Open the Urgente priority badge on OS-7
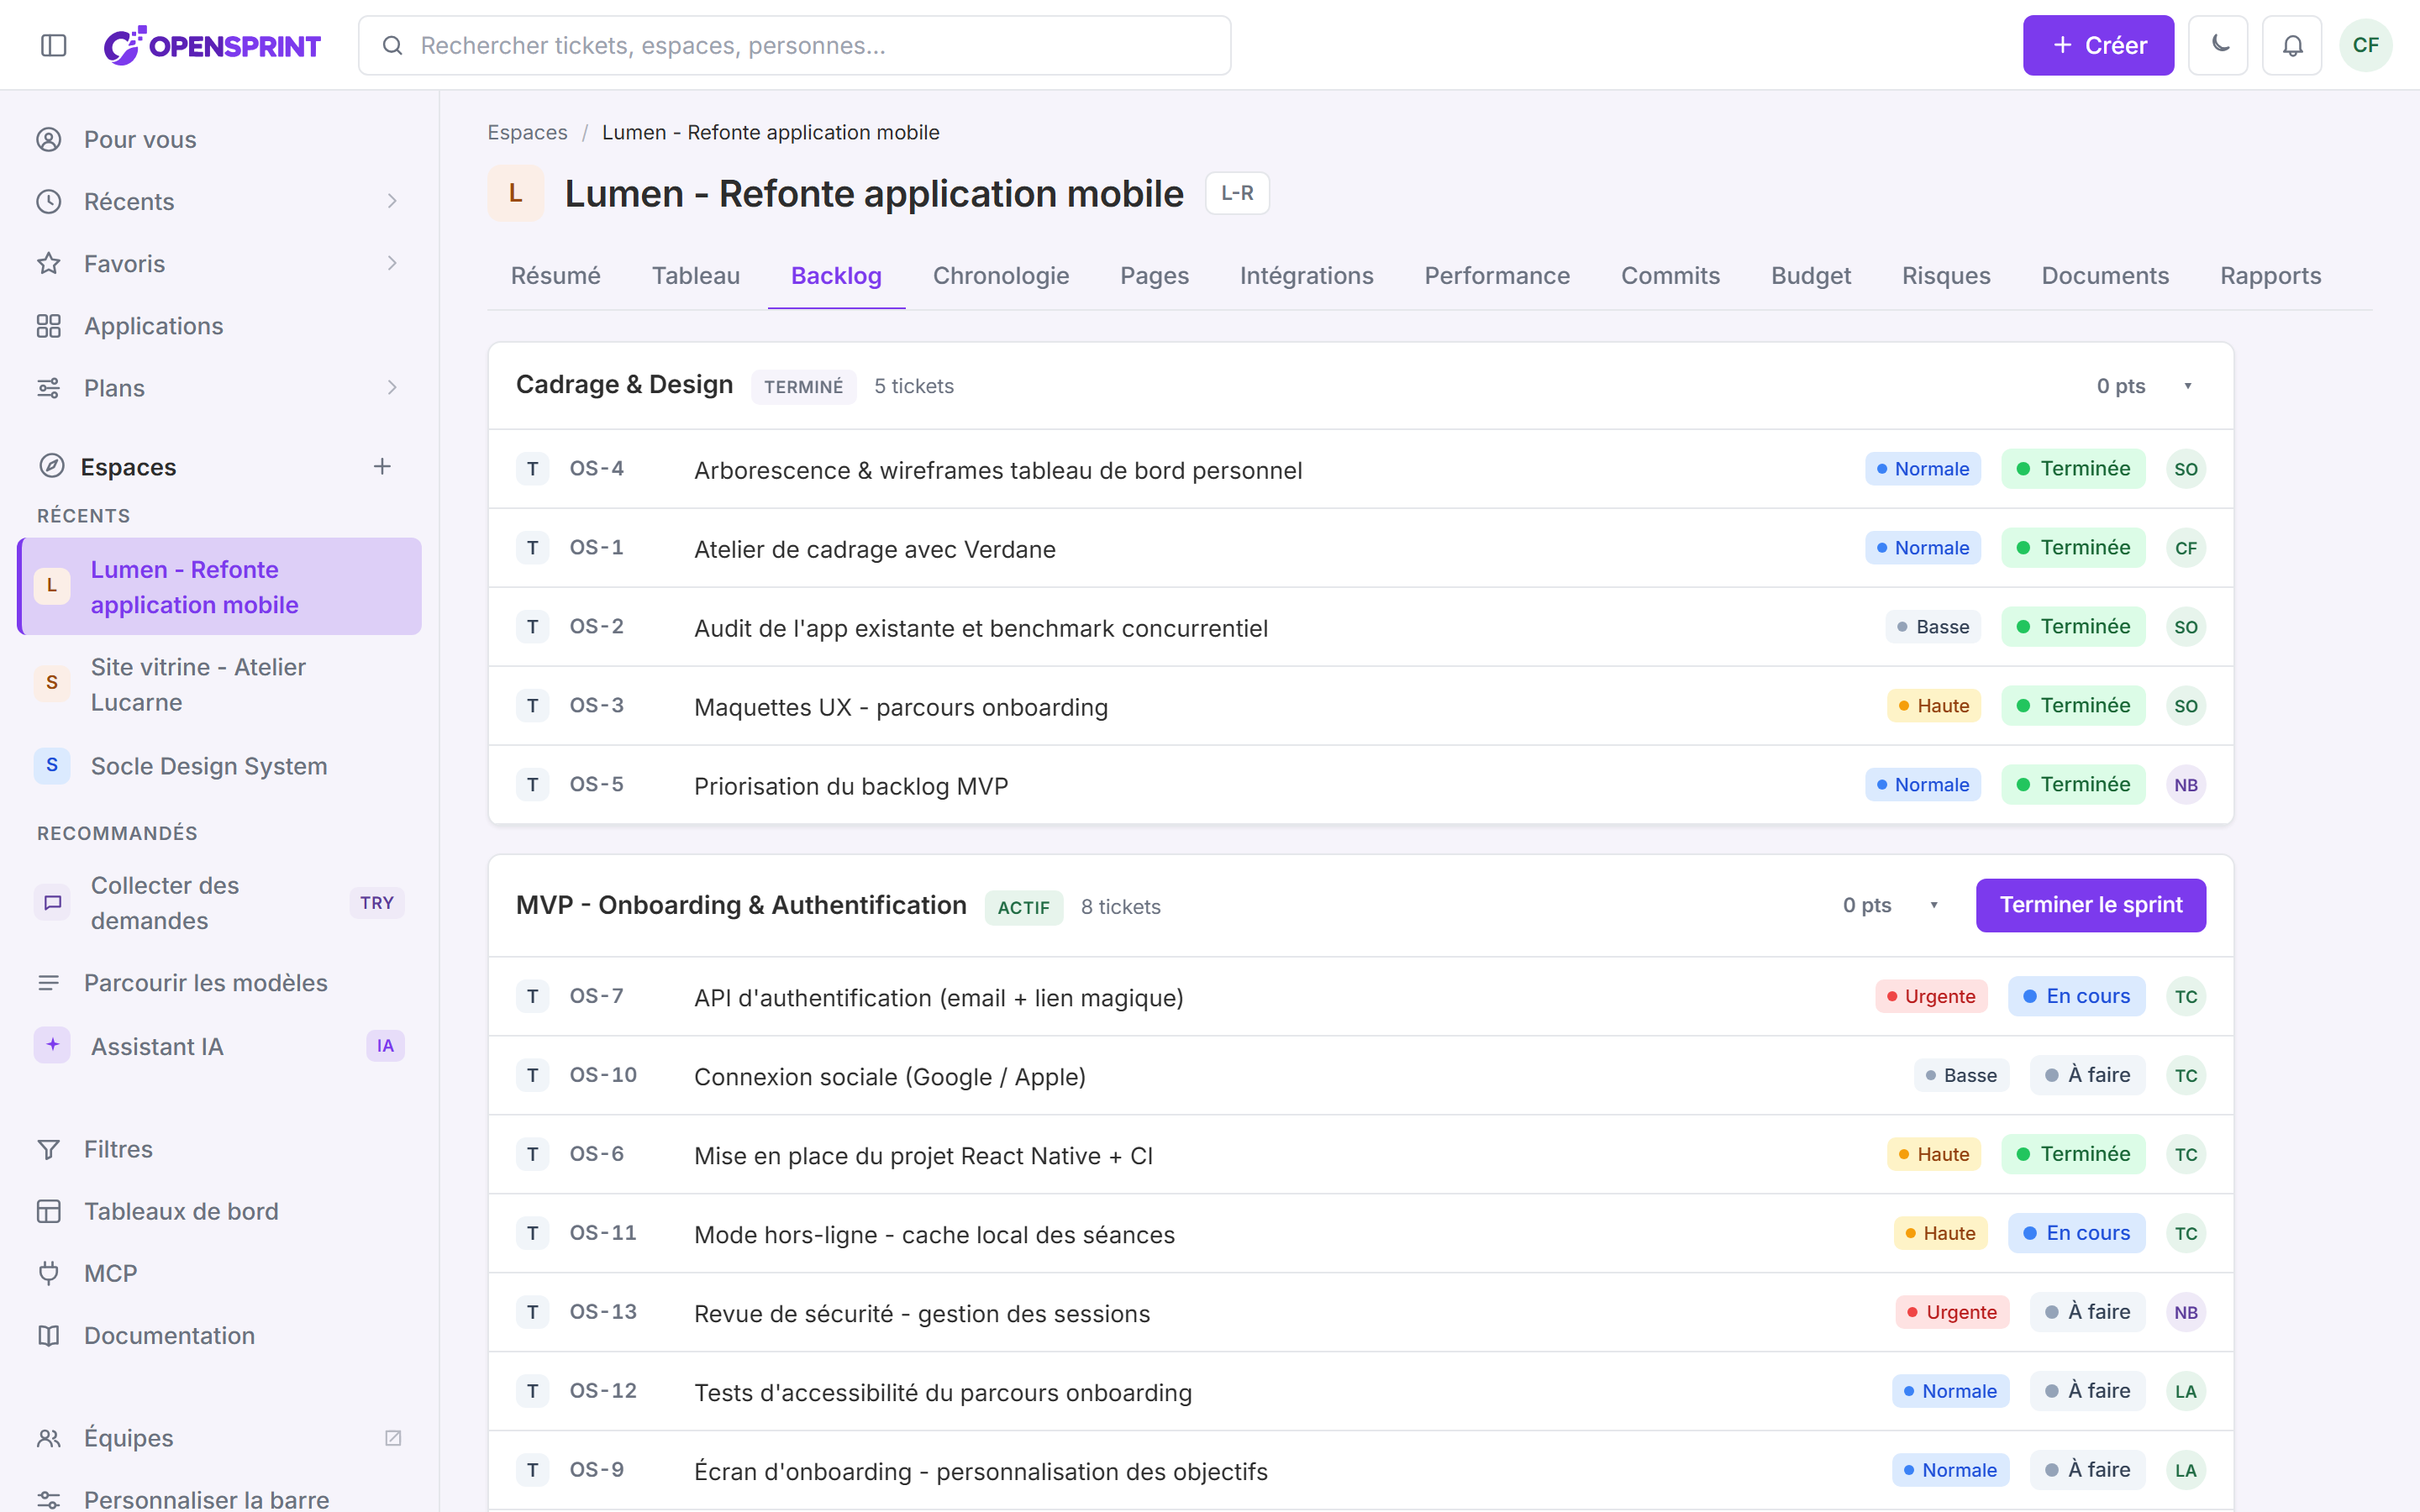This screenshot has width=2420, height=1512. point(1931,996)
